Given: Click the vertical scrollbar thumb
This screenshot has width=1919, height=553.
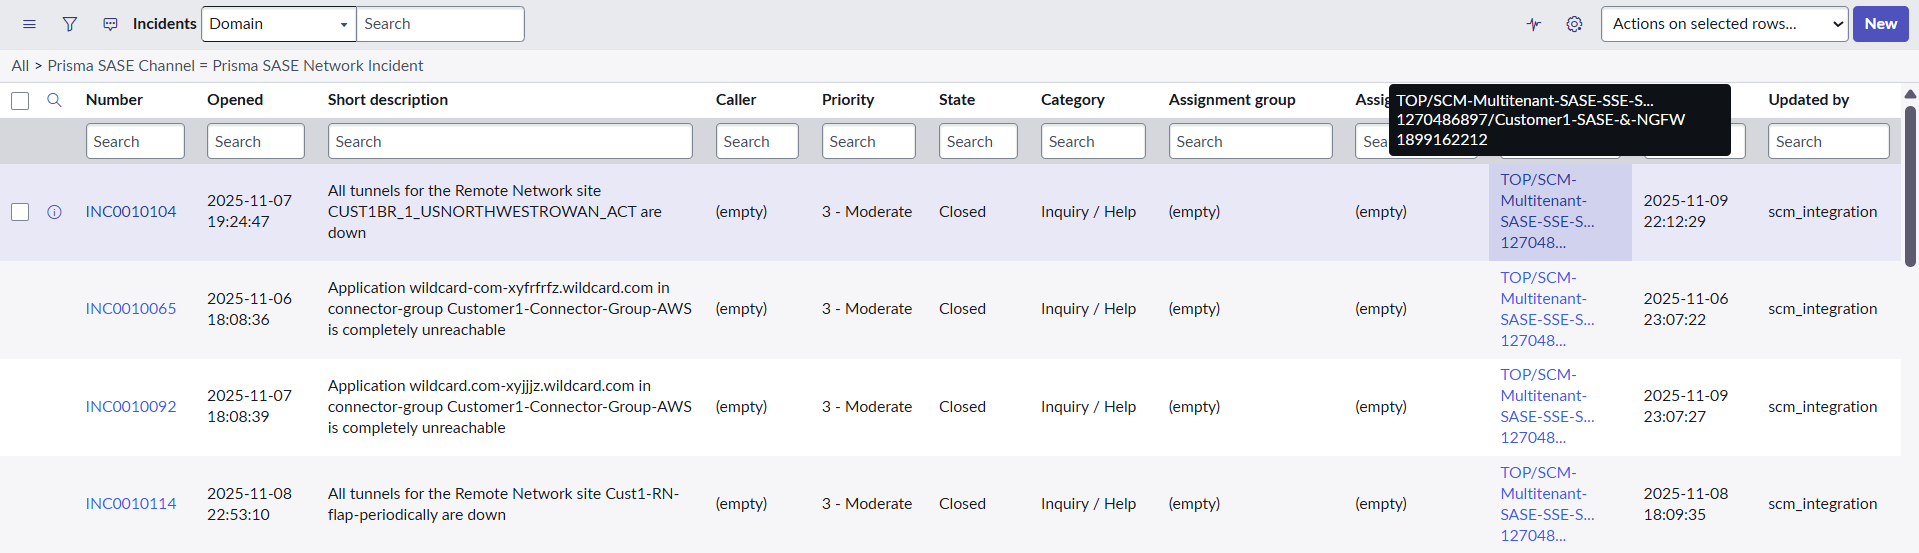Looking at the screenshot, I should [1910, 185].
